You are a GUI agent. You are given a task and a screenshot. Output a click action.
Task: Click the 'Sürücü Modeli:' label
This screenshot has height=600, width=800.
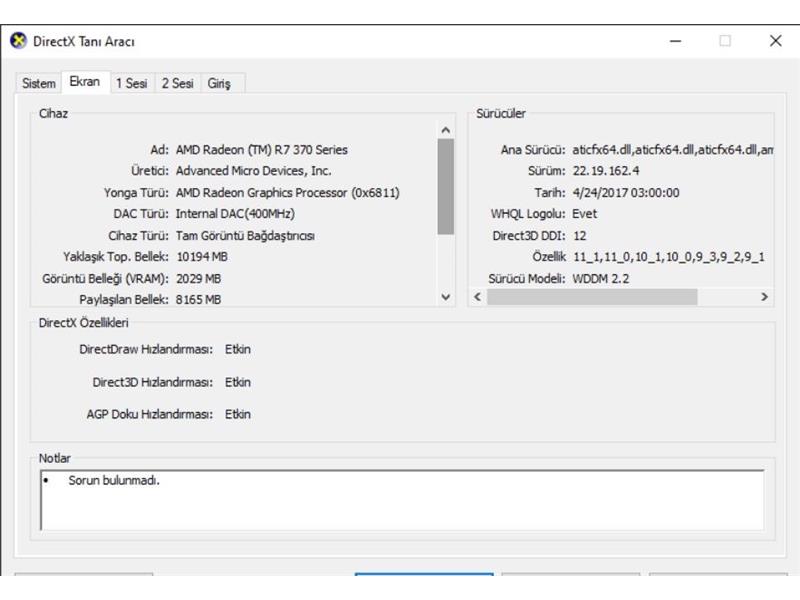click(x=527, y=279)
